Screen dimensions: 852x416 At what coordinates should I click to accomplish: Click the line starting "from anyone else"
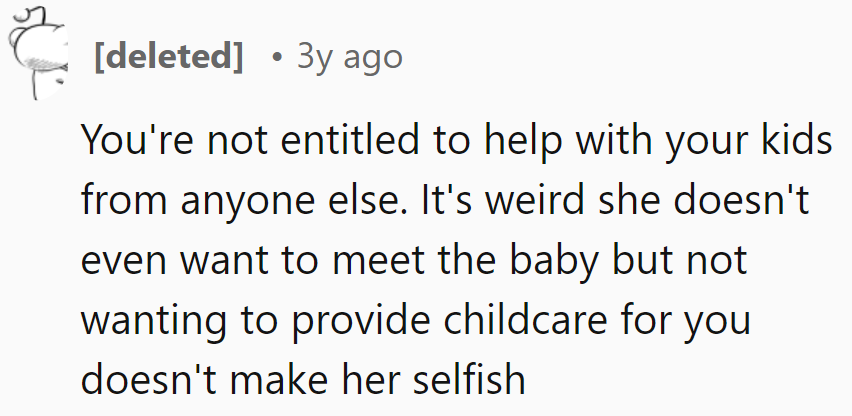[x=446, y=201]
